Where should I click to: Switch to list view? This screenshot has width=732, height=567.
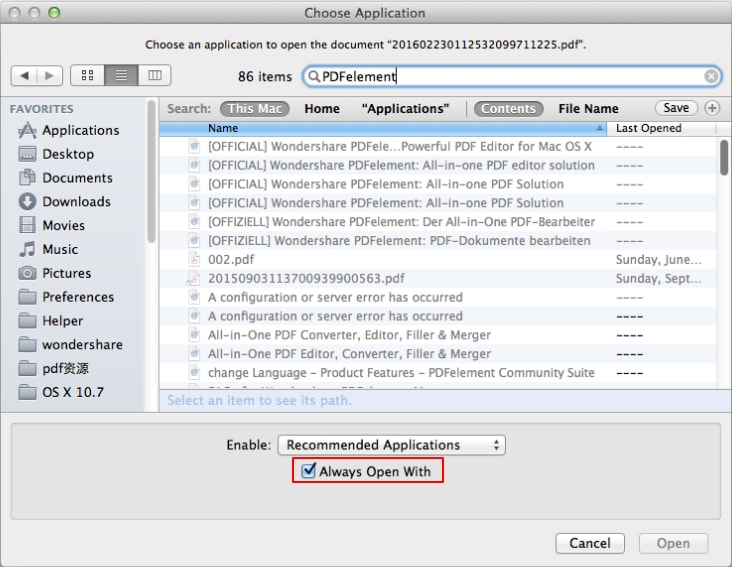(121, 75)
